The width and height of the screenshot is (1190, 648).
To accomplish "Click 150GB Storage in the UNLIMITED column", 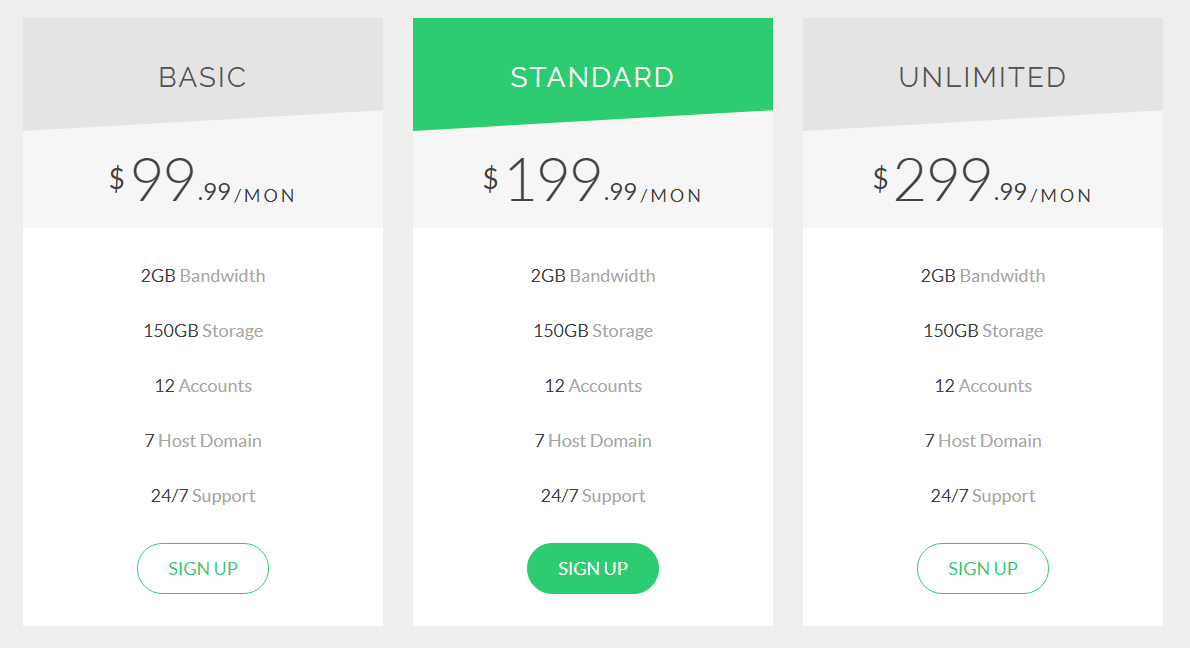I will point(982,330).
